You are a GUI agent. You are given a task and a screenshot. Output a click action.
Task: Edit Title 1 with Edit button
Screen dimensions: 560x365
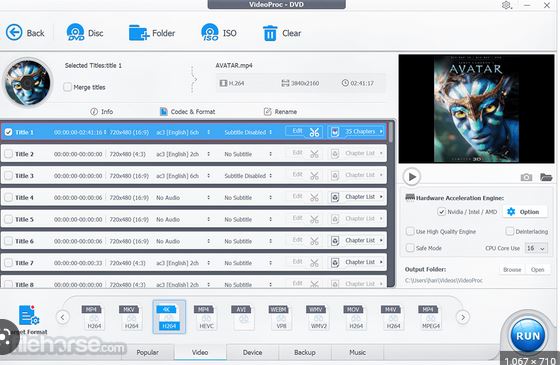(297, 131)
